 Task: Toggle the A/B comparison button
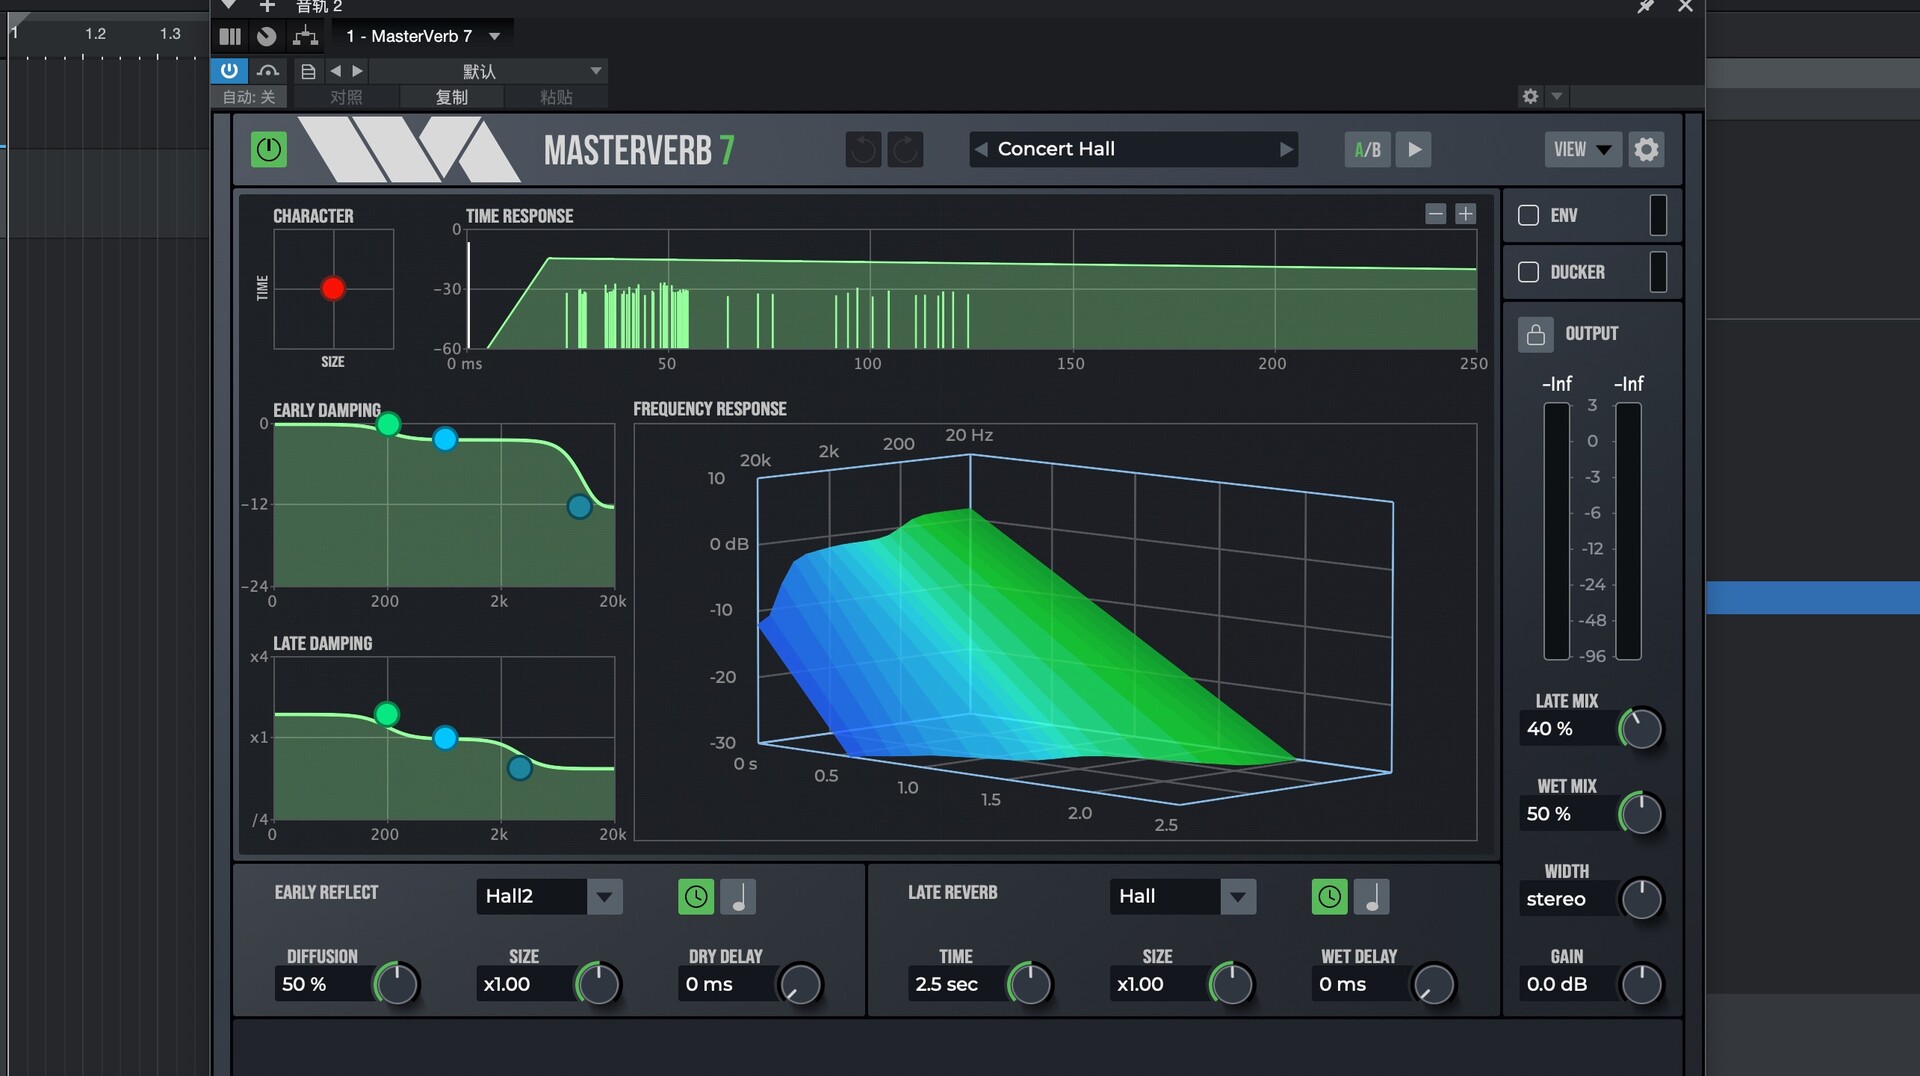coord(1367,150)
